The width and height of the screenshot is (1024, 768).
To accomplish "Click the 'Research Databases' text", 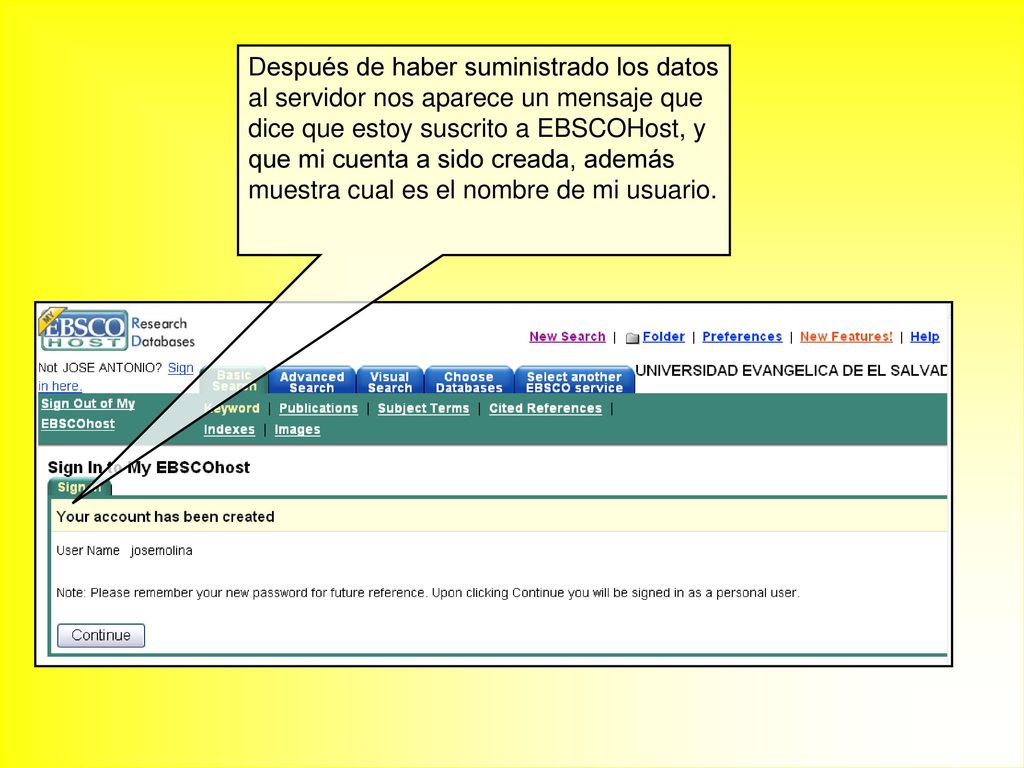I will (163, 332).
